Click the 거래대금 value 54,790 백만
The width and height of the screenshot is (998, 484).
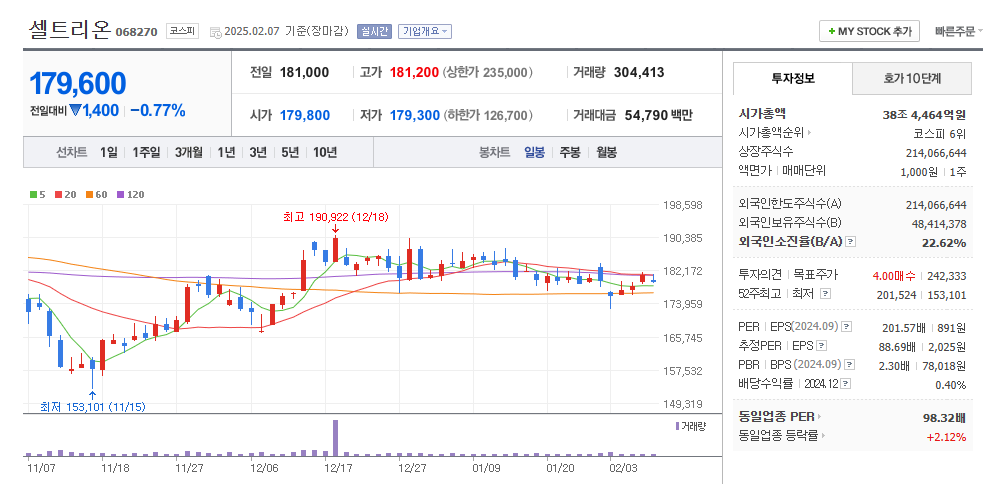[659, 115]
